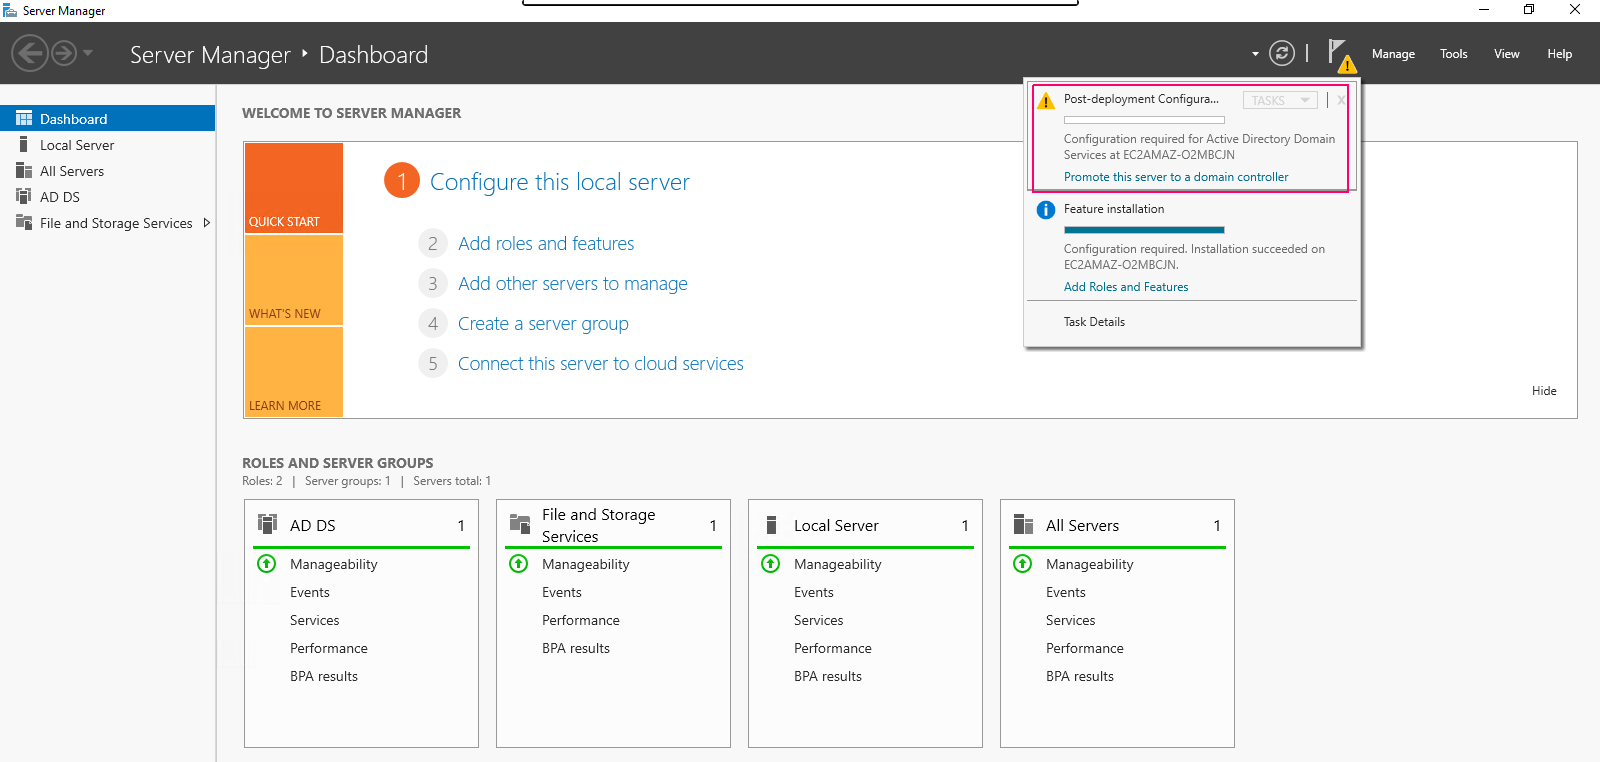Screen dimensions: 1600x762
Task: Open the Local Server tile title
Action: pyautogui.click(x=836, y=525)
